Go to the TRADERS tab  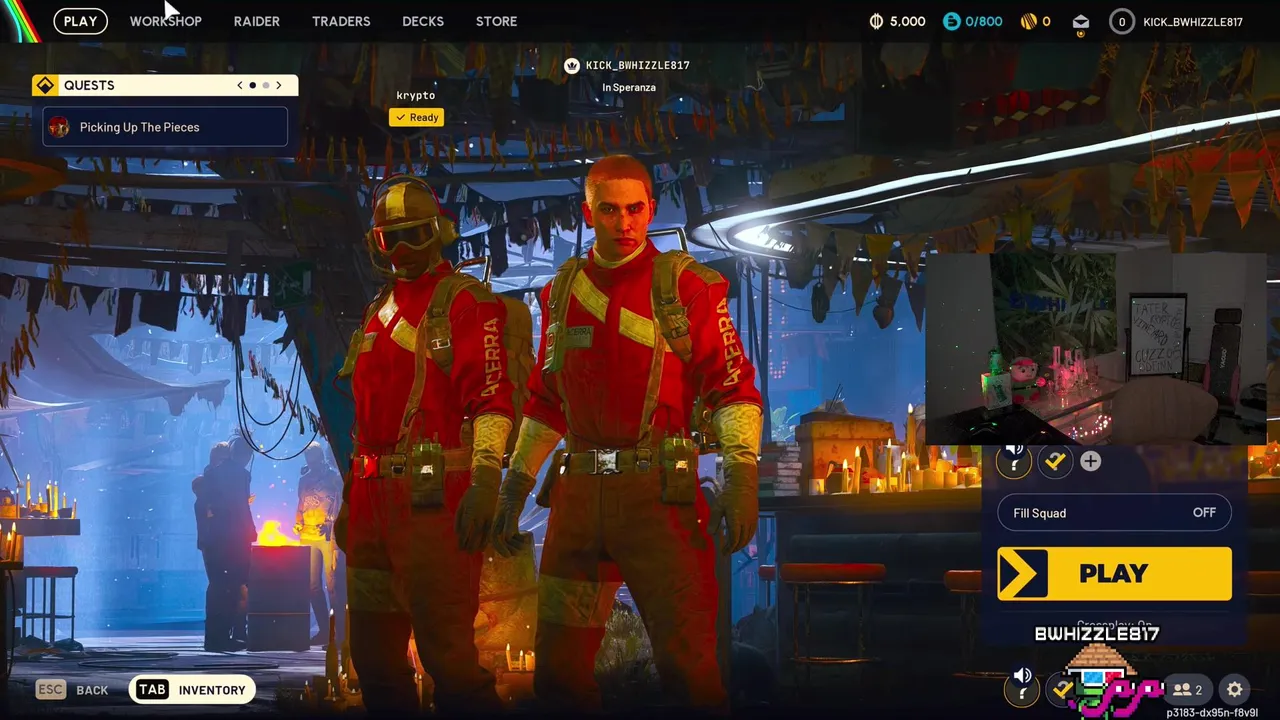coord(341,21)
